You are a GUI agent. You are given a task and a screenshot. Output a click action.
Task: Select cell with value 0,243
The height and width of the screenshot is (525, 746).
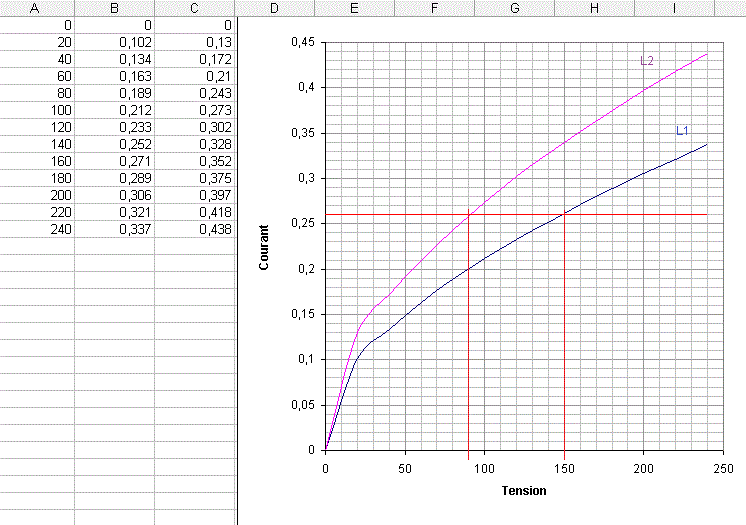coord(195,93)
